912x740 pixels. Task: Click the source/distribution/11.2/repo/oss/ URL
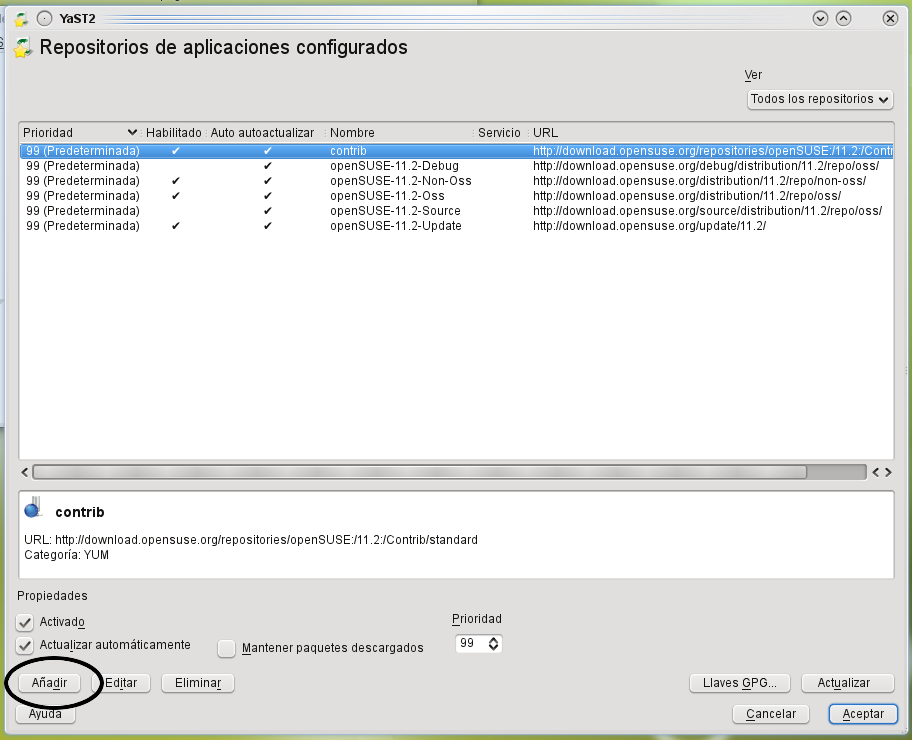[x=708, y=211]
